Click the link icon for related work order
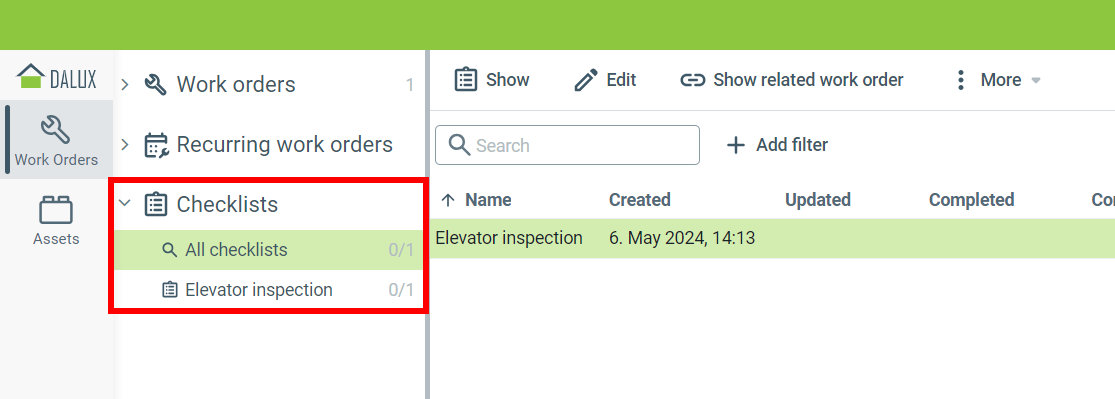This screenshot has width=1115, height=399. click(693, 80)
